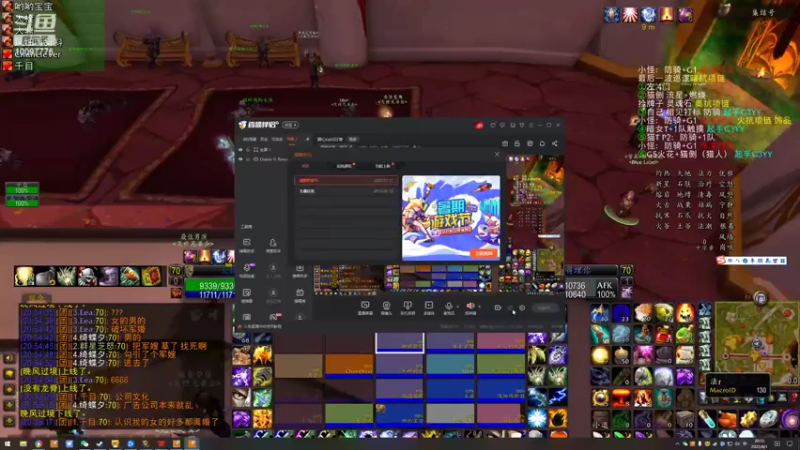Click the round button above the minimap
This screenshot has height=450, width=800.
pos(760,298)
